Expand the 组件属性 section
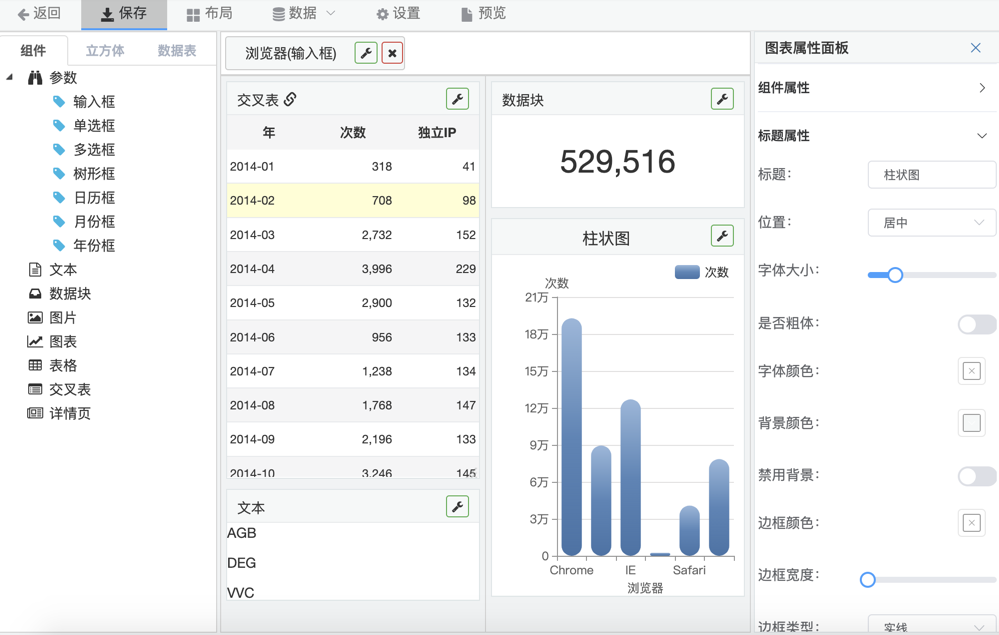This screenshot has height=635, width=999. [876, 88]
